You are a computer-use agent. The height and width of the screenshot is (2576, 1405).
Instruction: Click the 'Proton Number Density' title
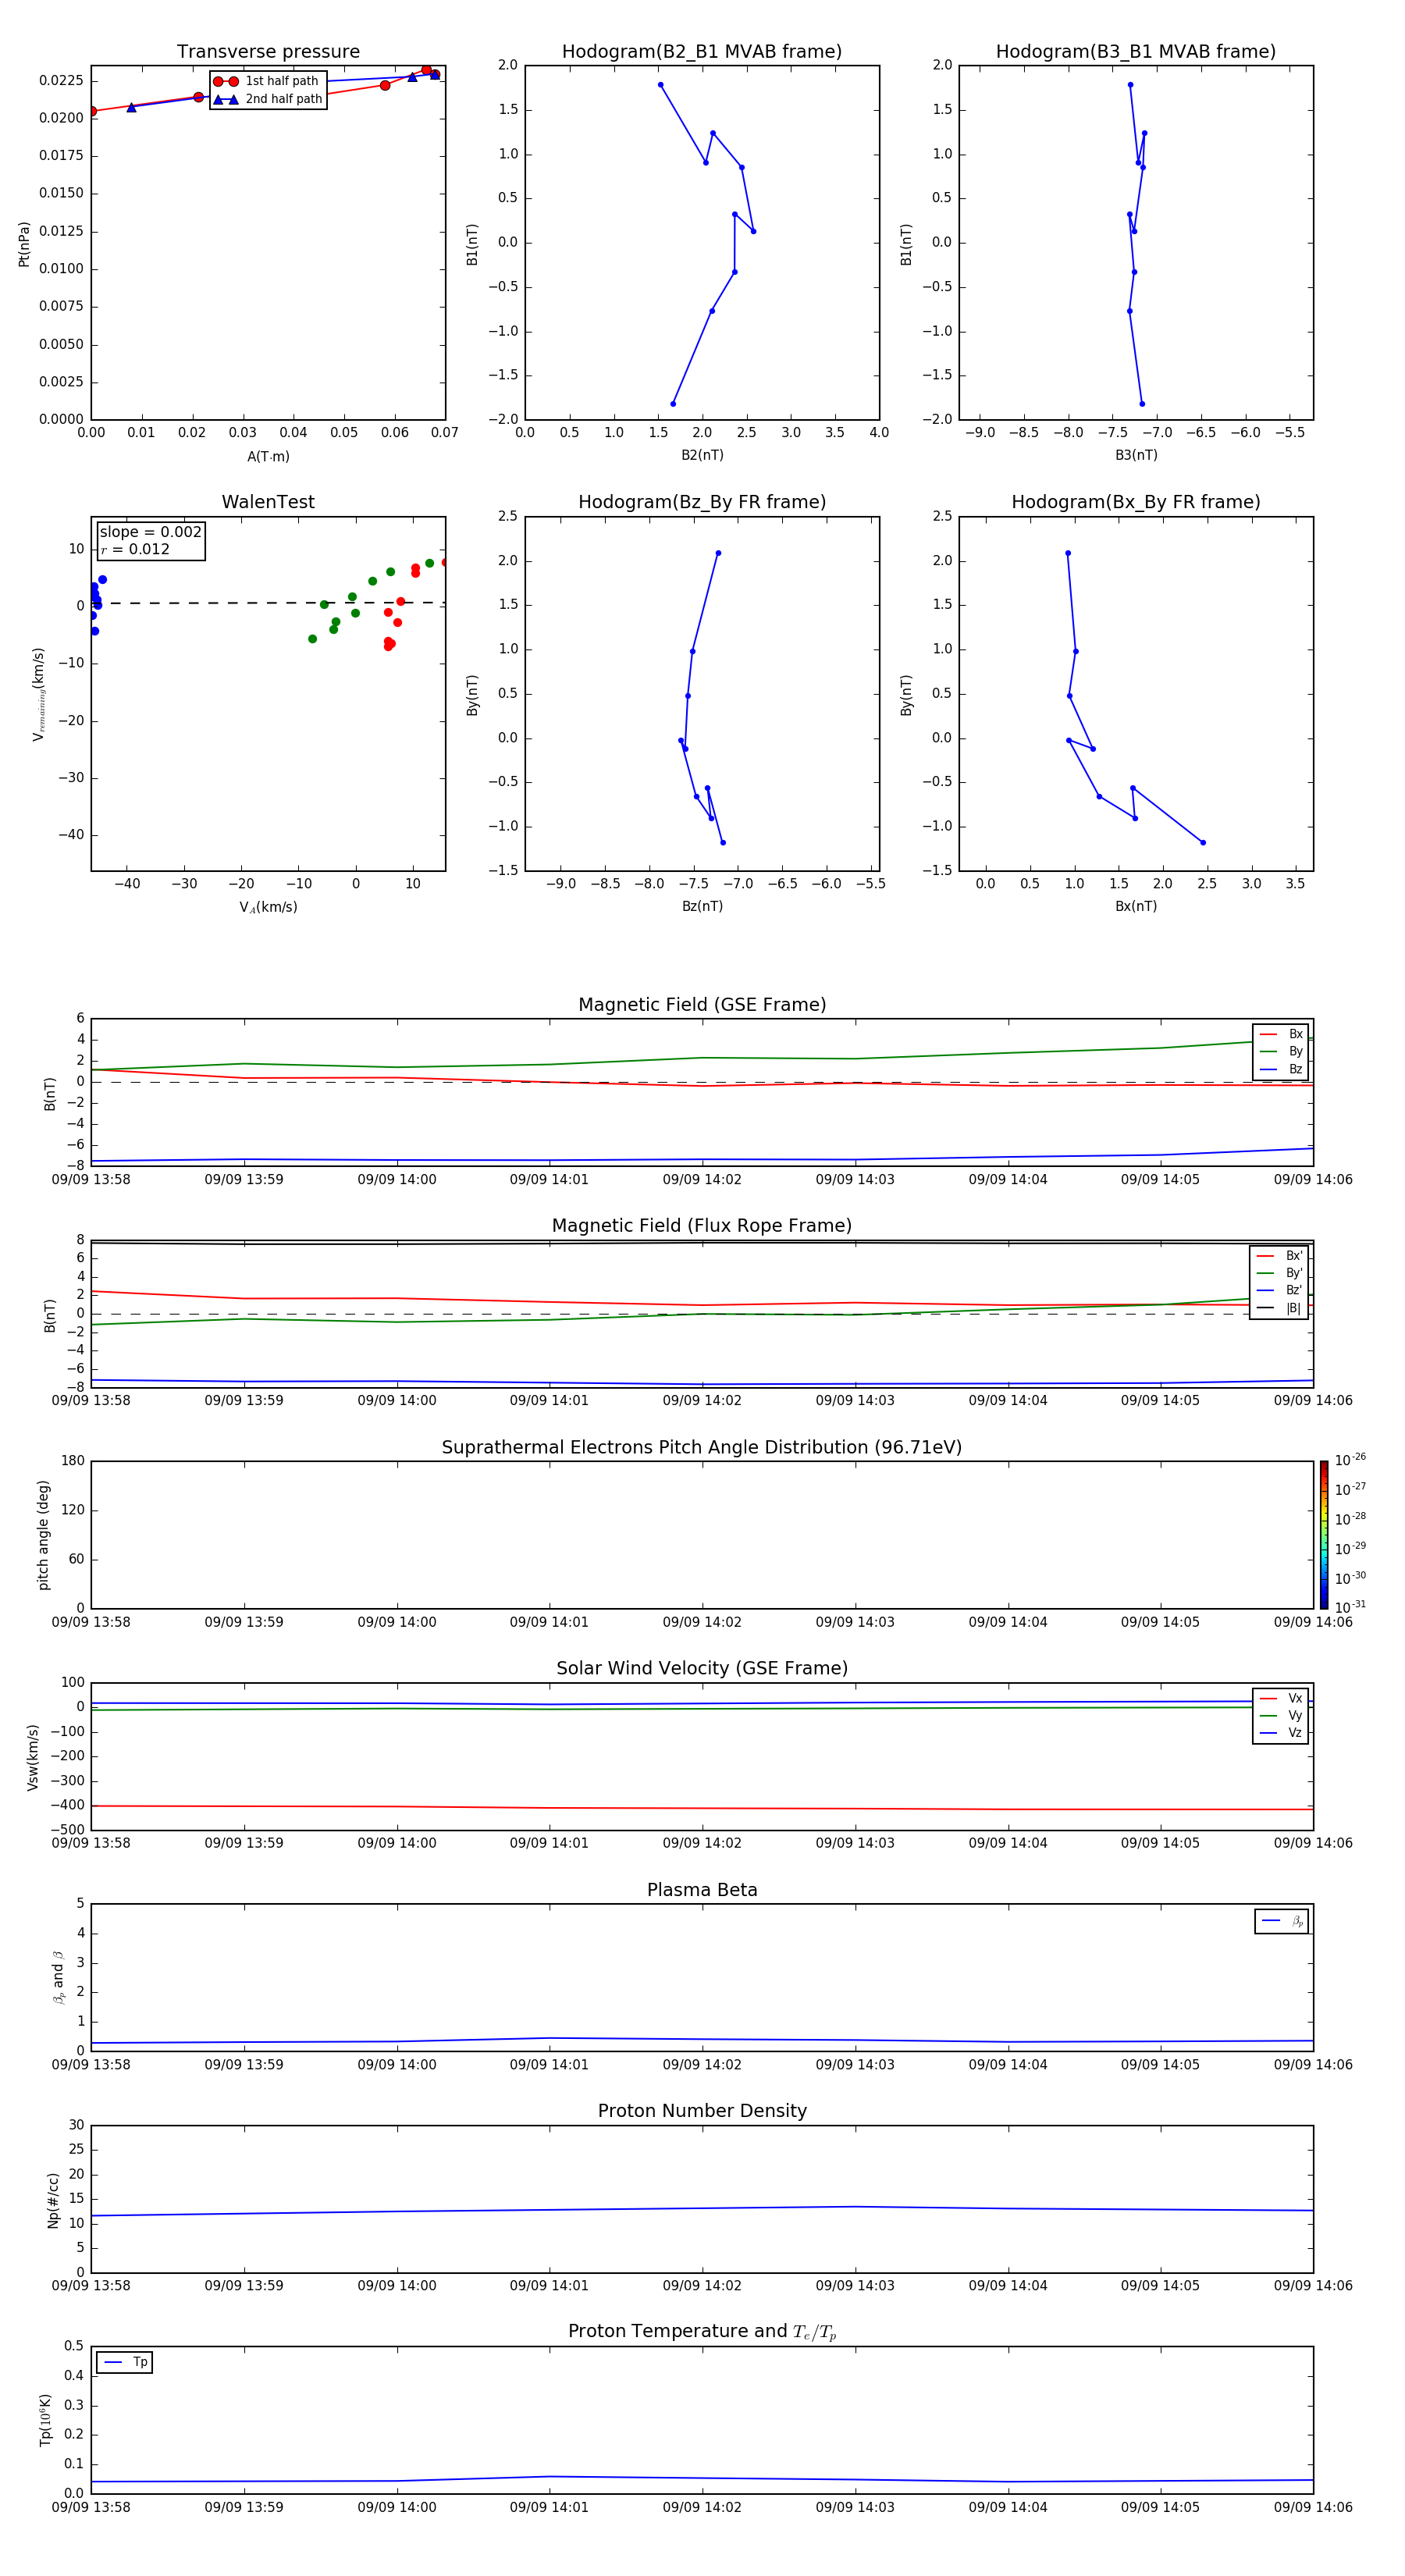click(x=702, y=2111)
